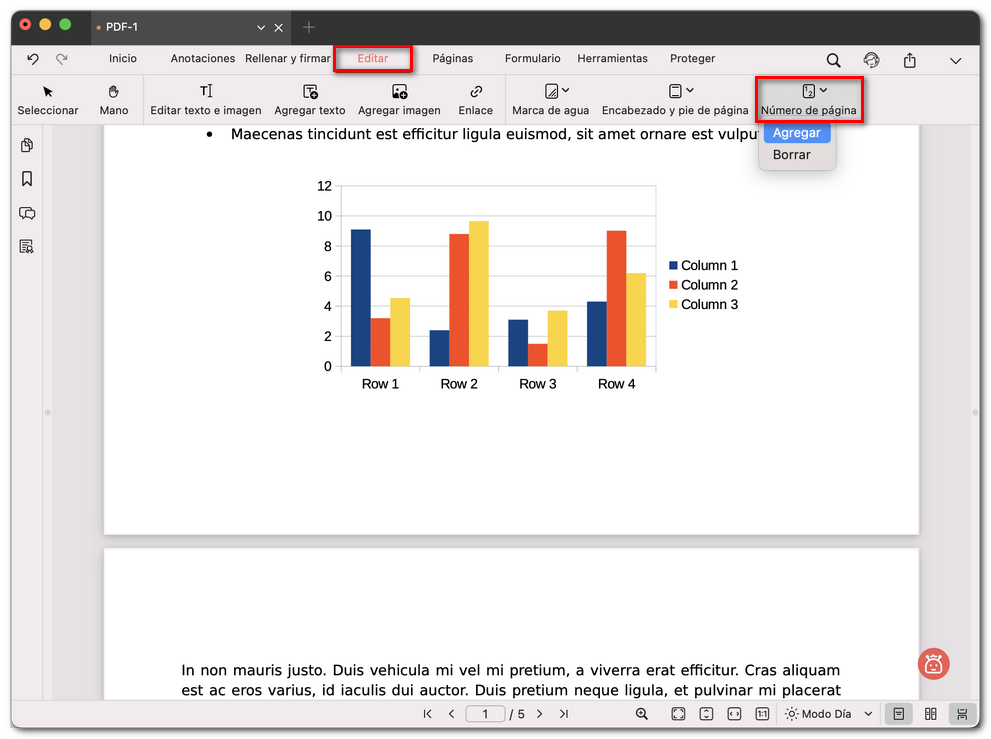Click the Enlace link tool
Image resolution: width=991 pixels, height=739 pixels.
(x=475, y=100)
